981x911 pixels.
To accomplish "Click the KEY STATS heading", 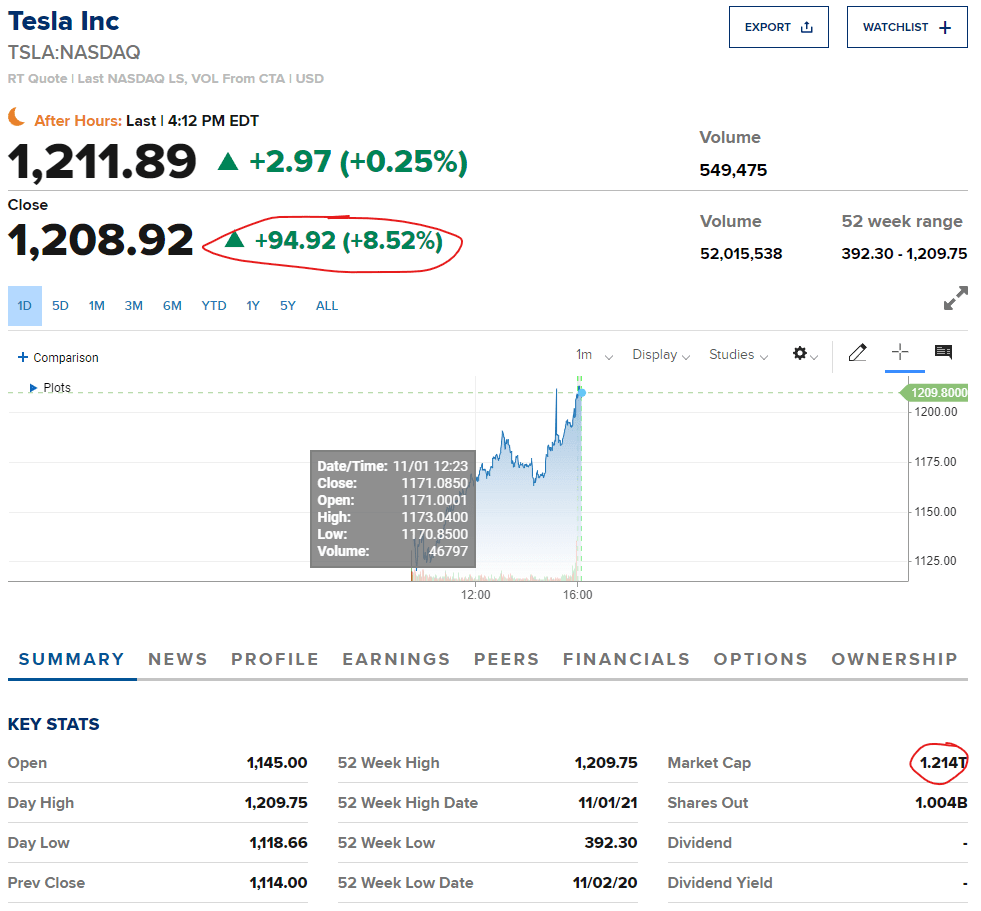I will (54, 724).
